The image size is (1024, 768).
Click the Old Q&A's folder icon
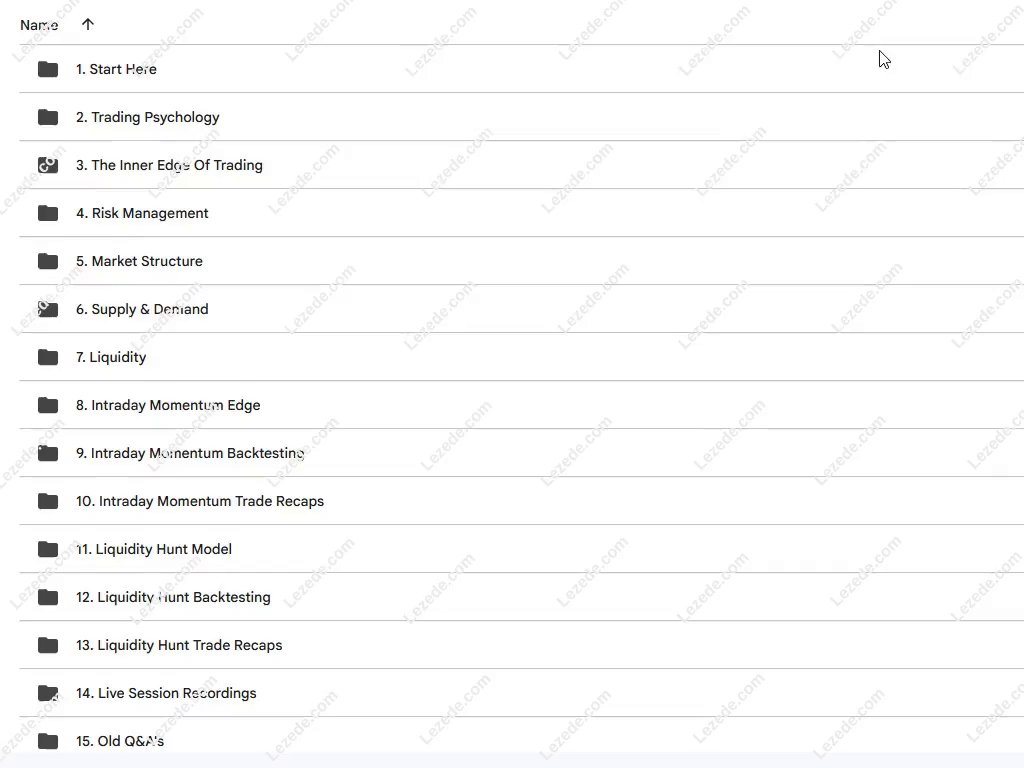coord(48,741)
